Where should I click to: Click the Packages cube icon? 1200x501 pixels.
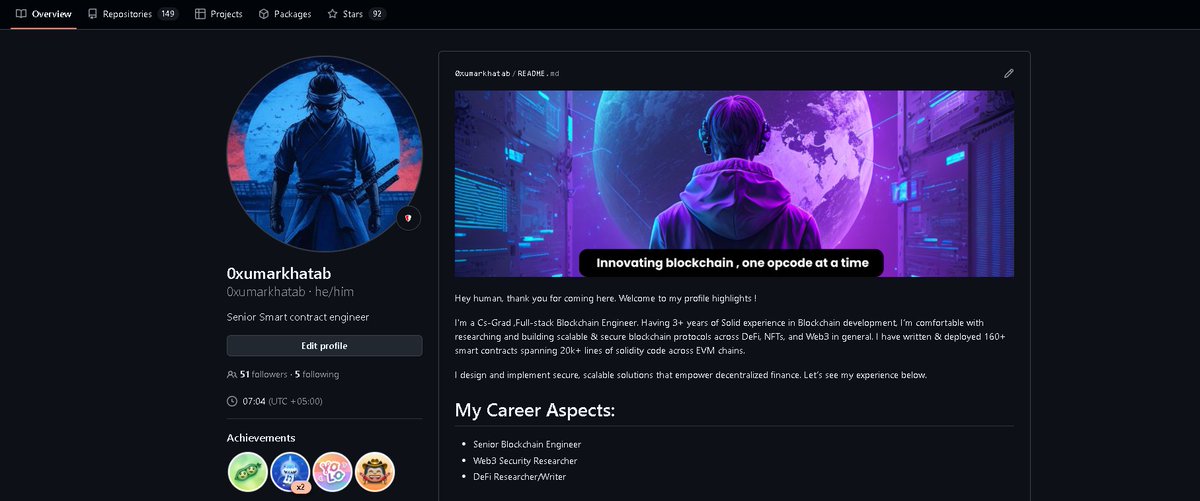(264, 14)
